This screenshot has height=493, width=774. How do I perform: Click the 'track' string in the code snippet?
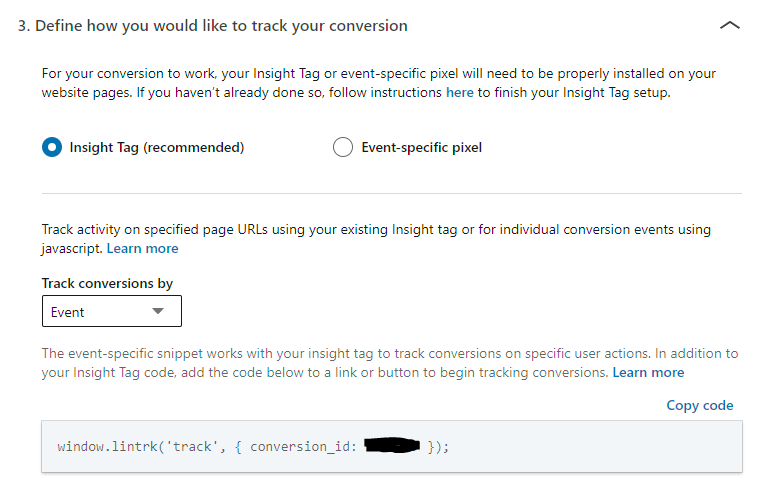point(192,447)
